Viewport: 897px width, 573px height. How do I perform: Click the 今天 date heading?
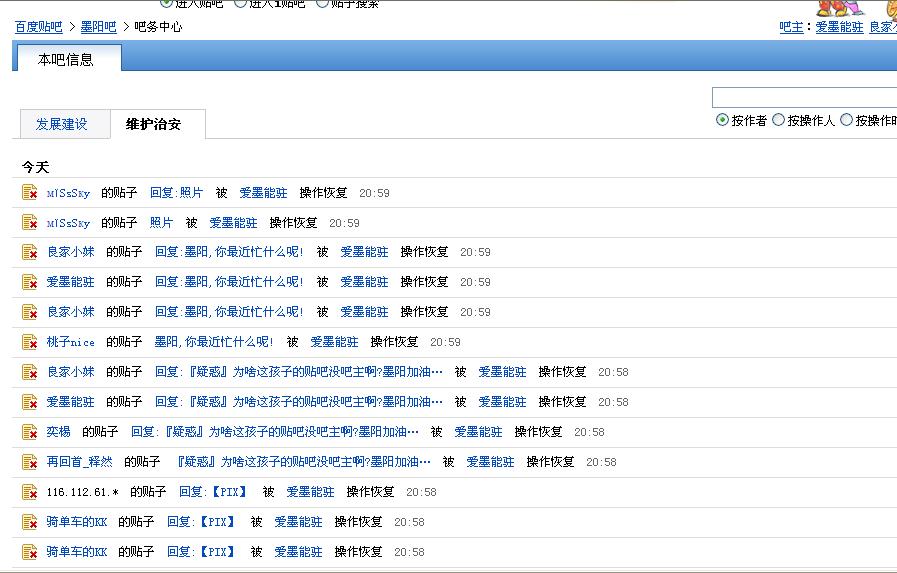(35, 167)
